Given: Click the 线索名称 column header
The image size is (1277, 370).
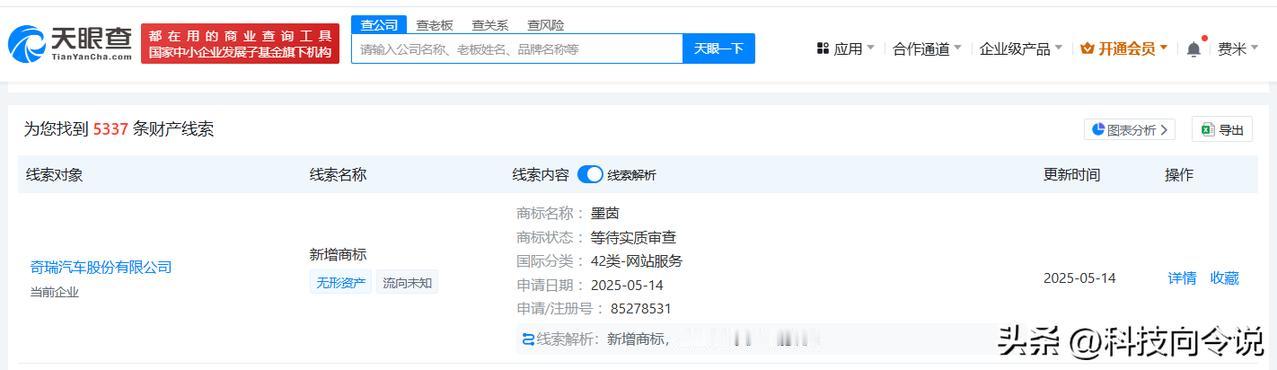Looking at the screenshot, I should click(338, 174).
